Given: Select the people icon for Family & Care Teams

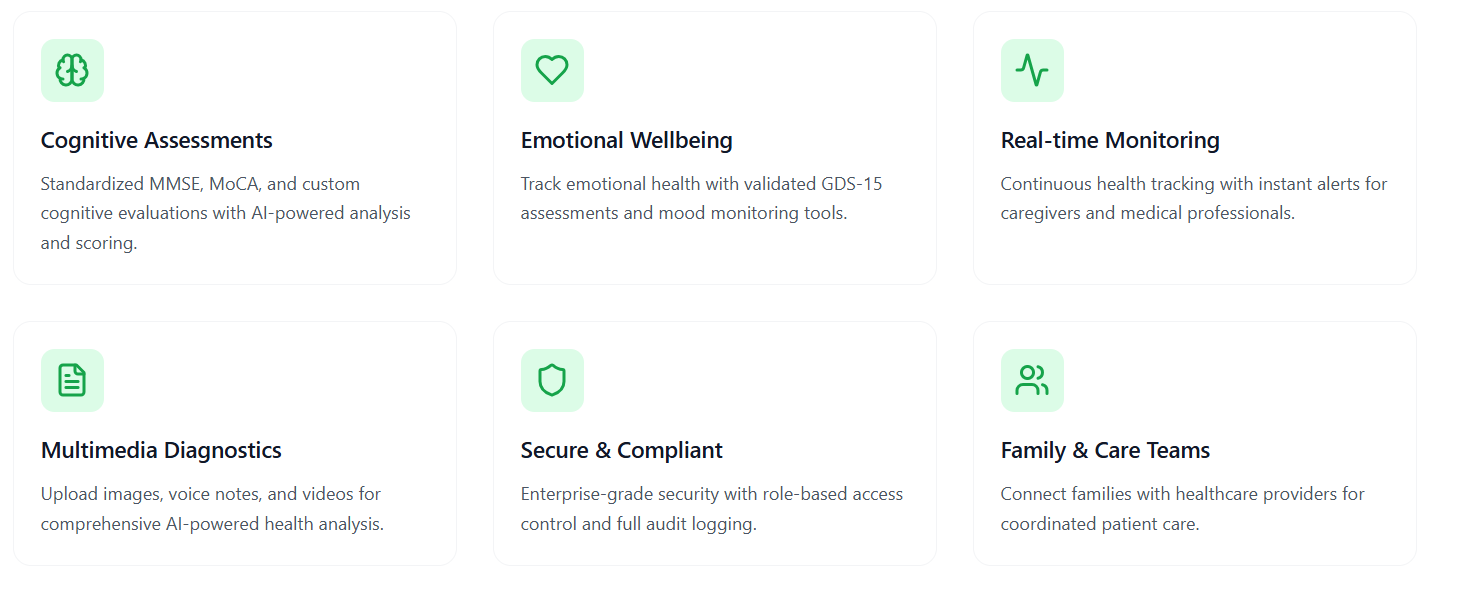Looking at the screenshot, I should tap(1031, 380).
